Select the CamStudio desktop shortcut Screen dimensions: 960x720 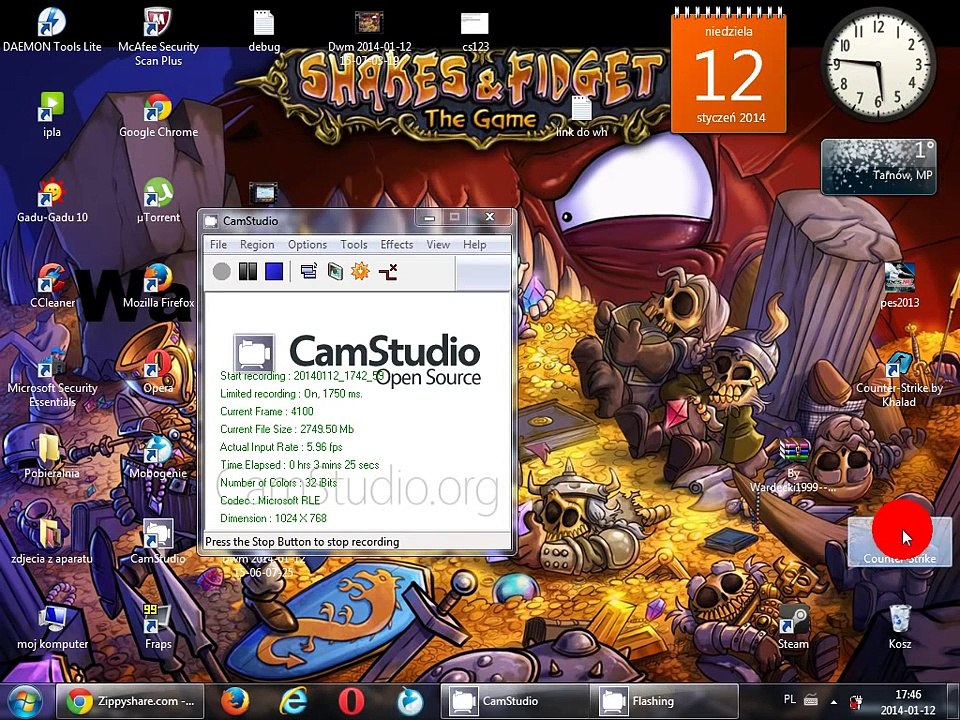(x=158, y=542)
